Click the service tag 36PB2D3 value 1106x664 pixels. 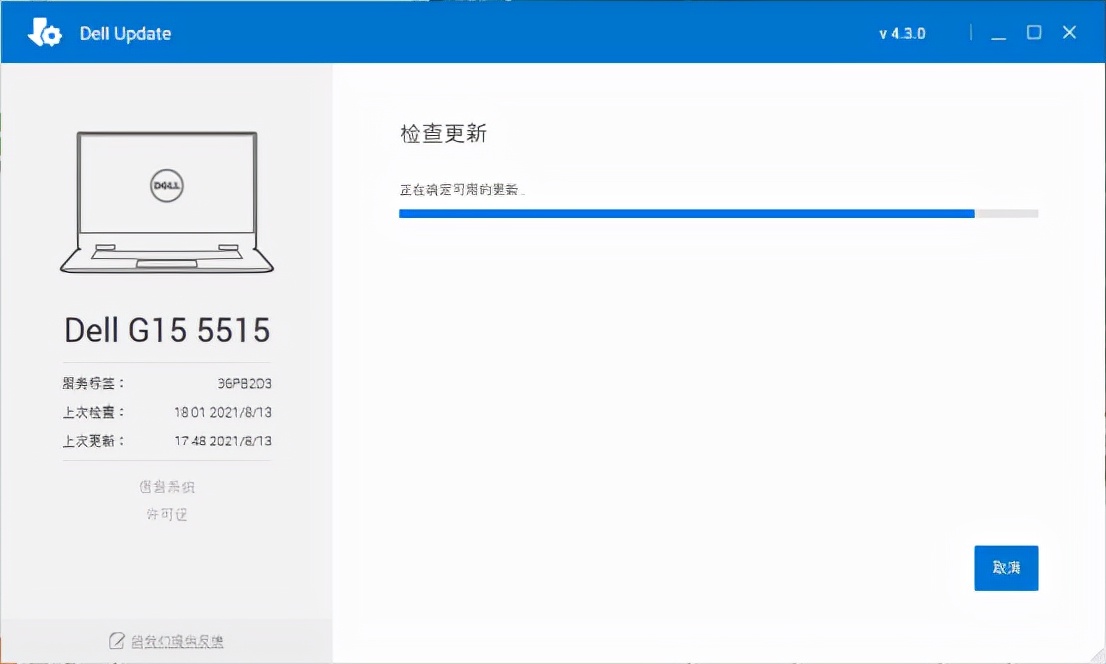coord(243,383)
